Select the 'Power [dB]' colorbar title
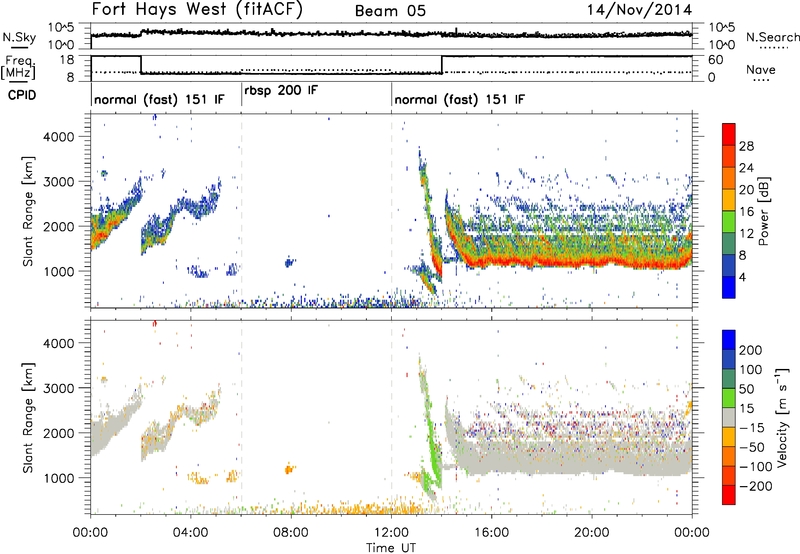This screenshot has height=554, width=800. pos(764,211)
